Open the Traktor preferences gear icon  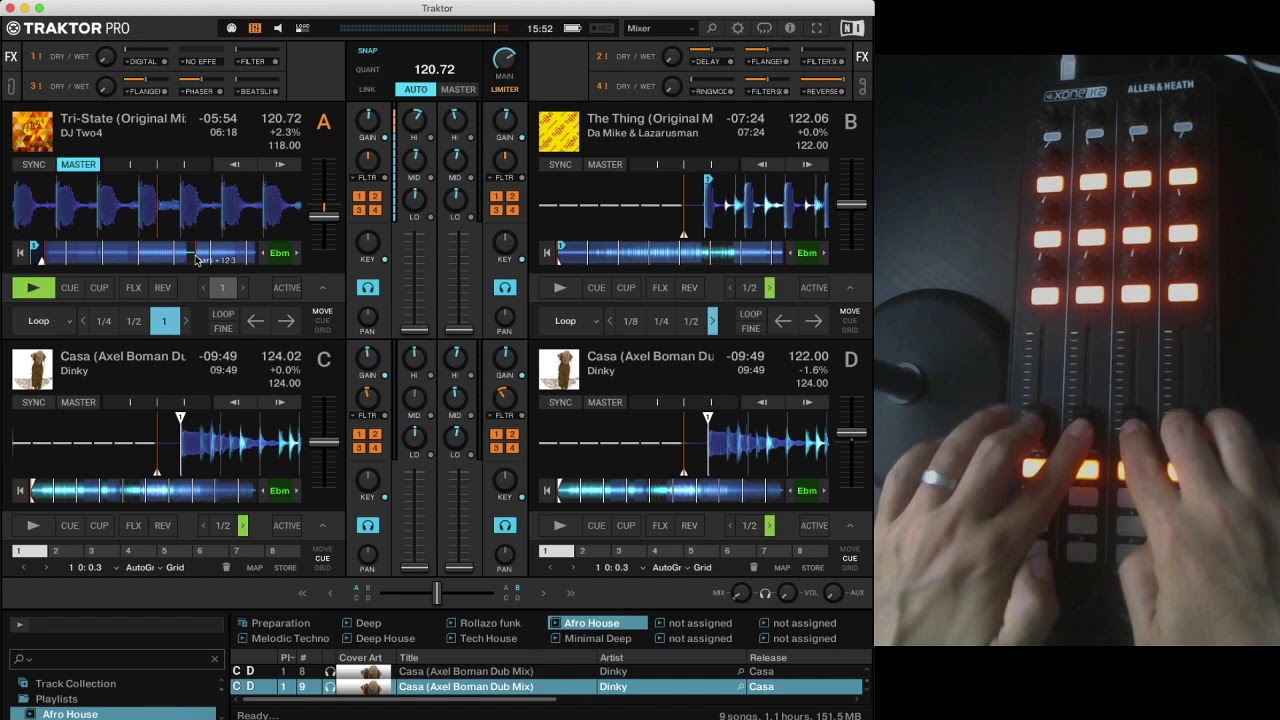[x=738, y=29]
